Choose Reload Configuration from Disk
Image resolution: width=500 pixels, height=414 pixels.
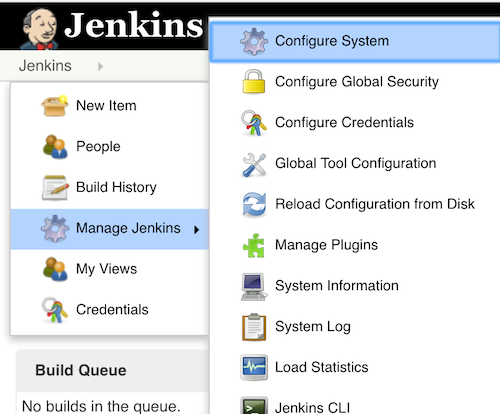click(375, 204)
